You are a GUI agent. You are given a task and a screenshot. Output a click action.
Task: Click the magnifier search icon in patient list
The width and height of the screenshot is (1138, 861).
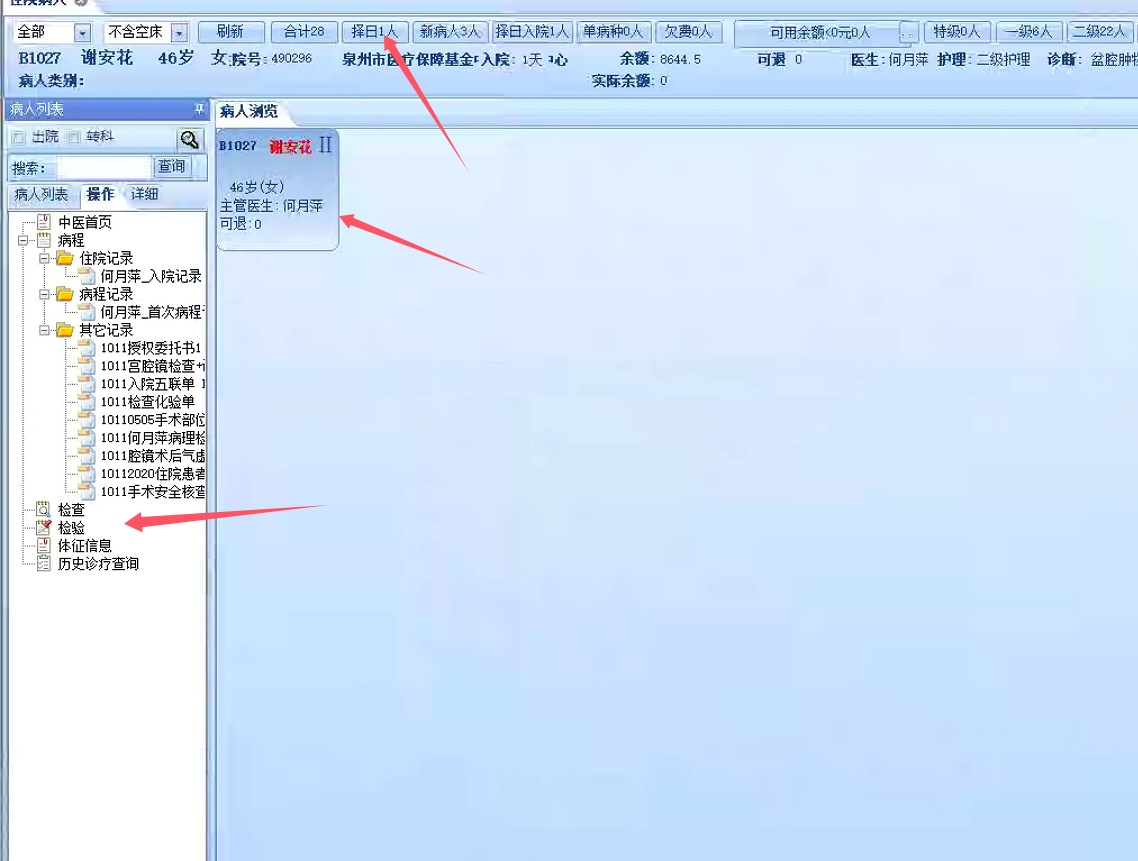point(189,139)
